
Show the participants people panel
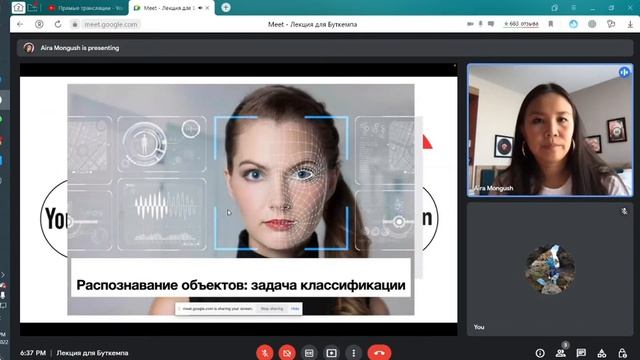[560, 353]
